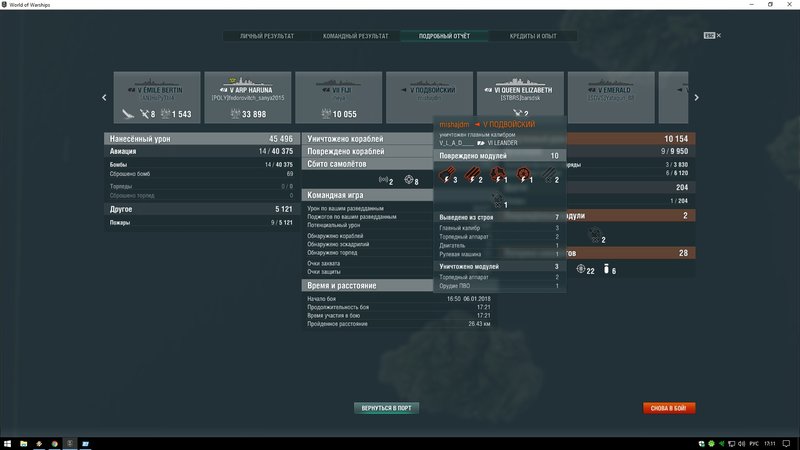Click destroyed module icon in right panel
This screenshot has width=800, height=450.
594,235
